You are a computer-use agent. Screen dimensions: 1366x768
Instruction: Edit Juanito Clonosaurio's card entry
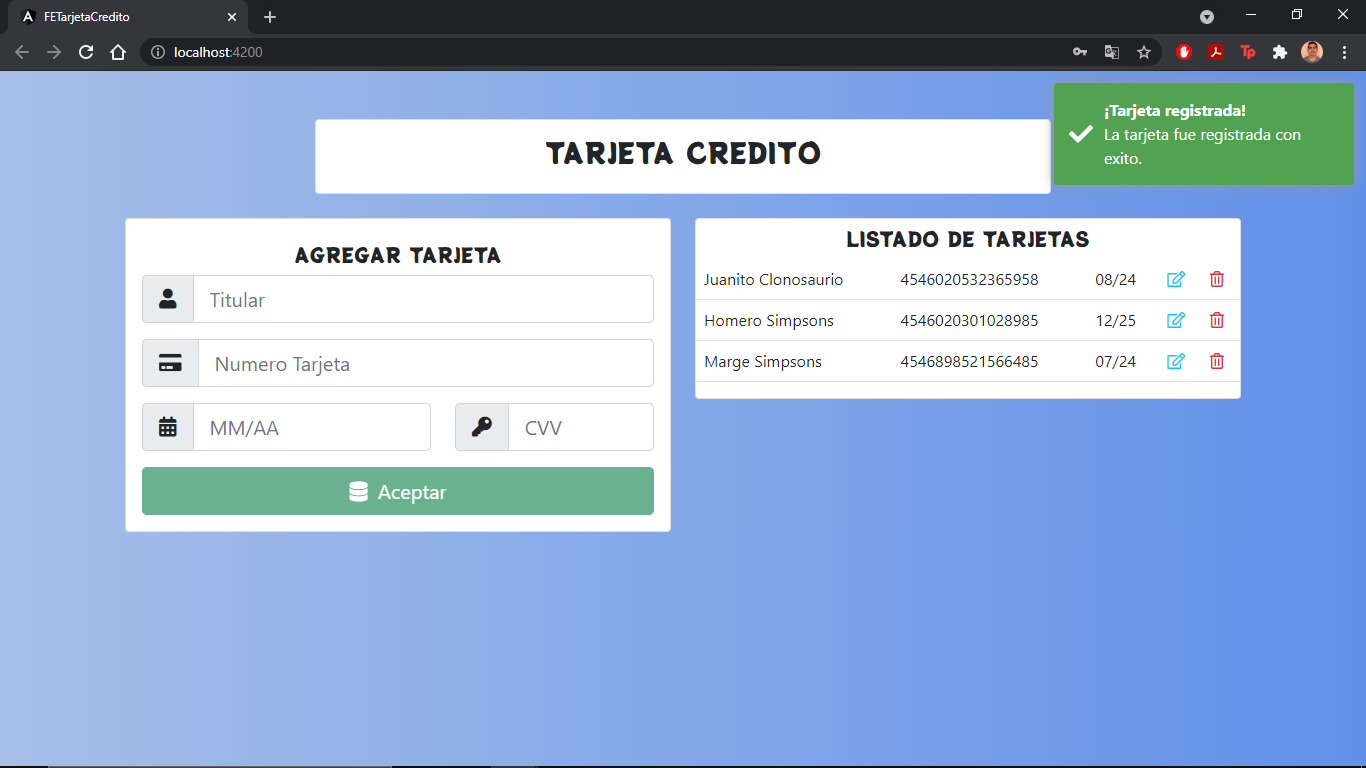(1176, 279)
